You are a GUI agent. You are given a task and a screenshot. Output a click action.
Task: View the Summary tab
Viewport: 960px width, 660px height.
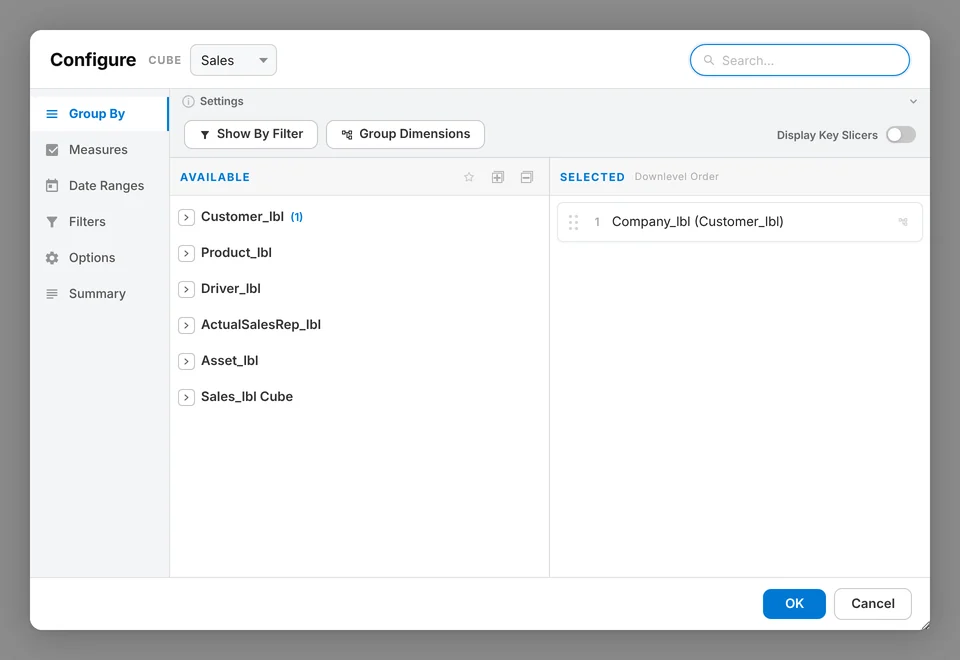pyautogui.click(x=100, y=294)
